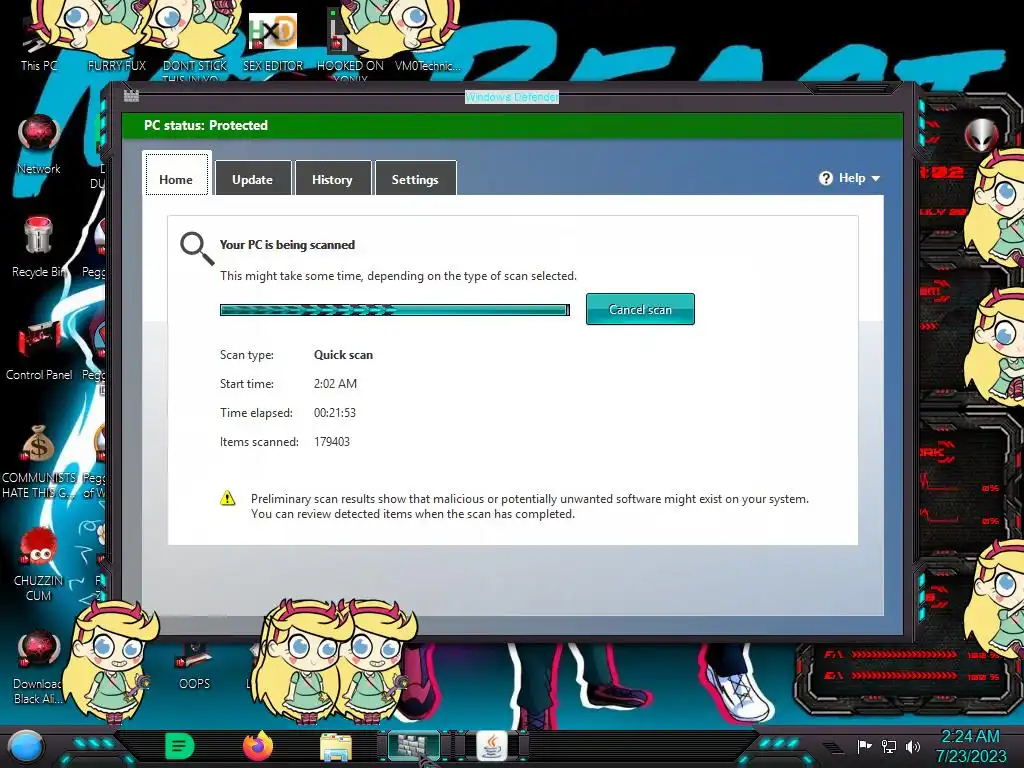
Task: Open the History tab
Action: [332, 178]
